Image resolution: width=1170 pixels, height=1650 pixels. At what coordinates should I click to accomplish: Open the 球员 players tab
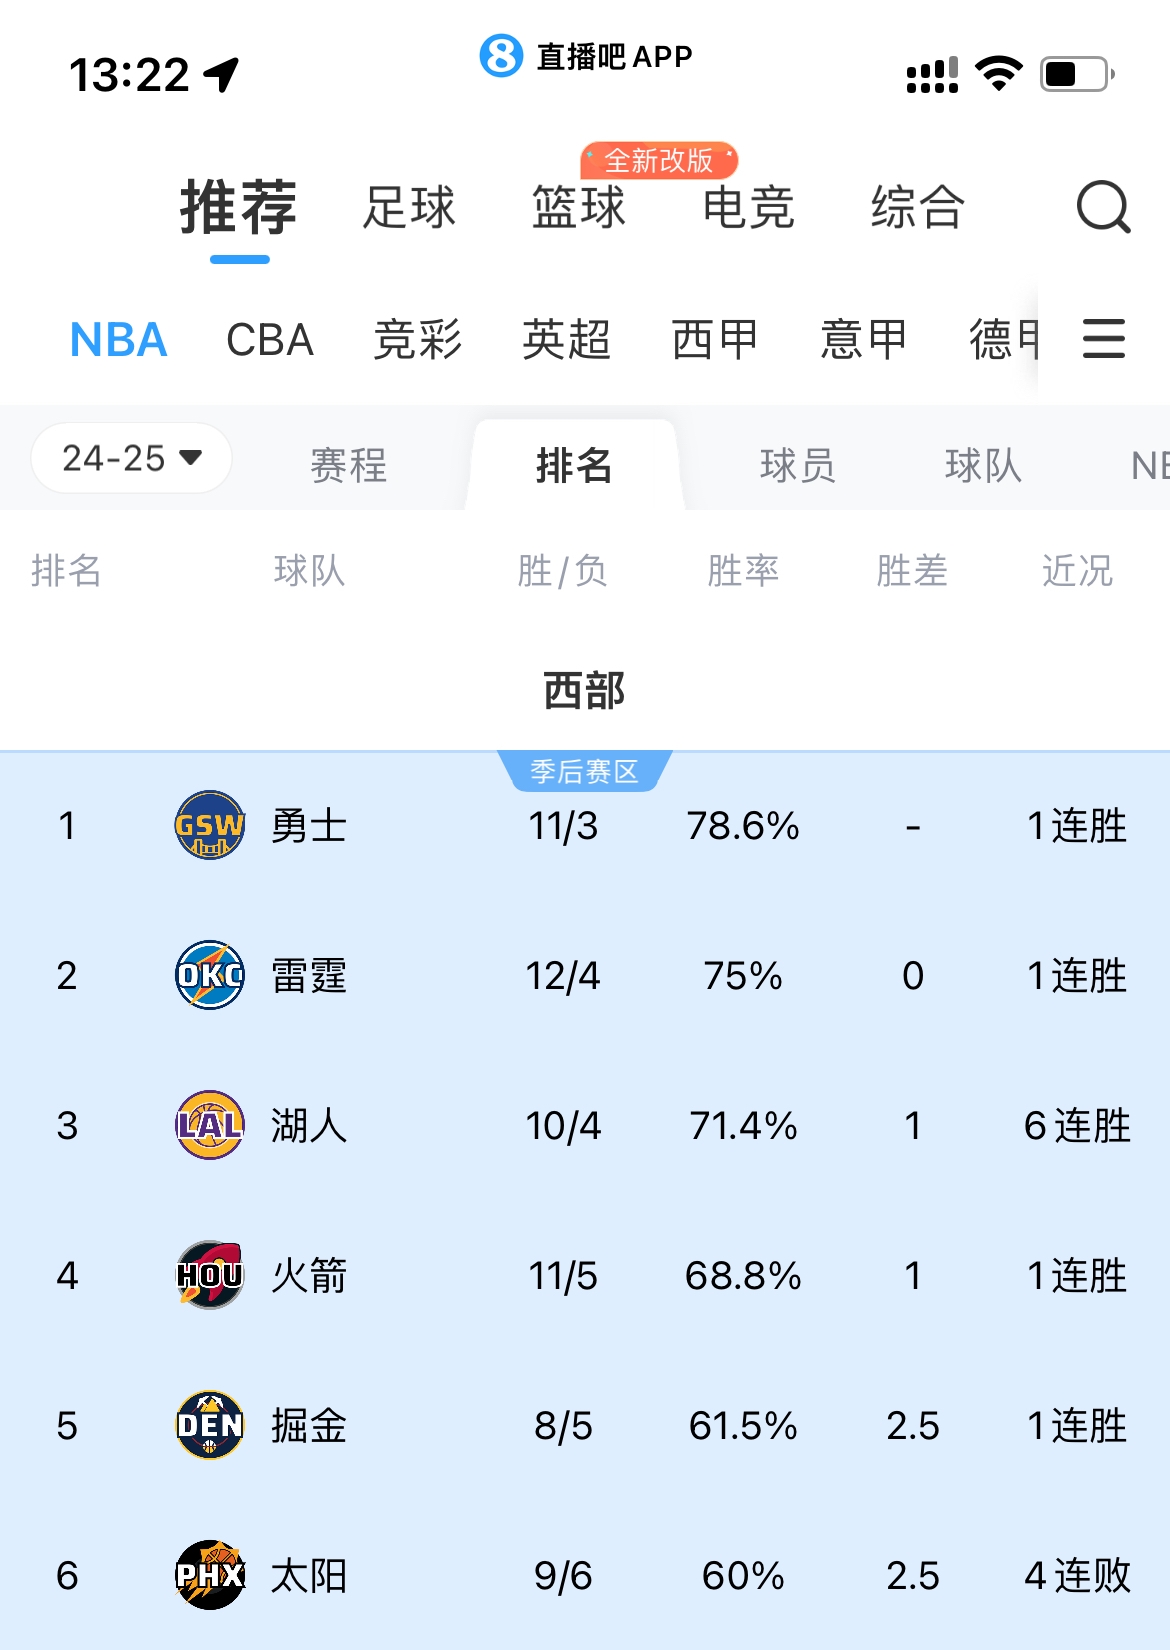797,465
